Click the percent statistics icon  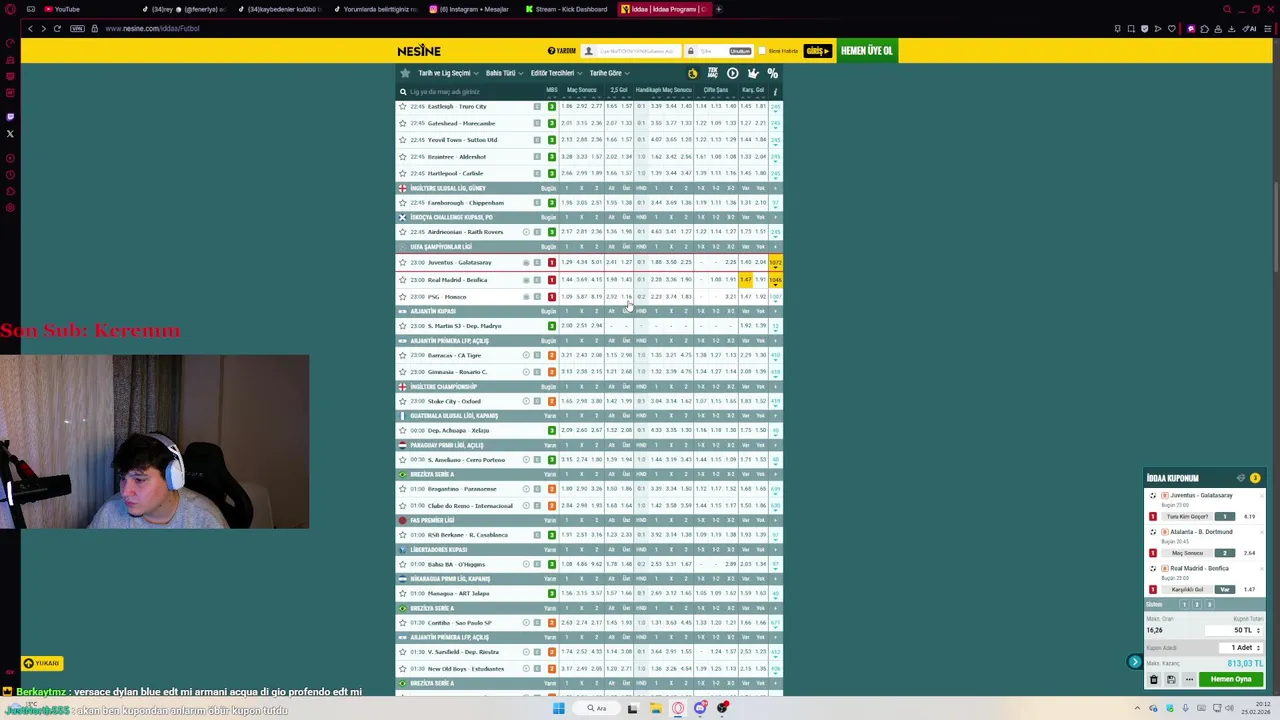click(772, 73)
